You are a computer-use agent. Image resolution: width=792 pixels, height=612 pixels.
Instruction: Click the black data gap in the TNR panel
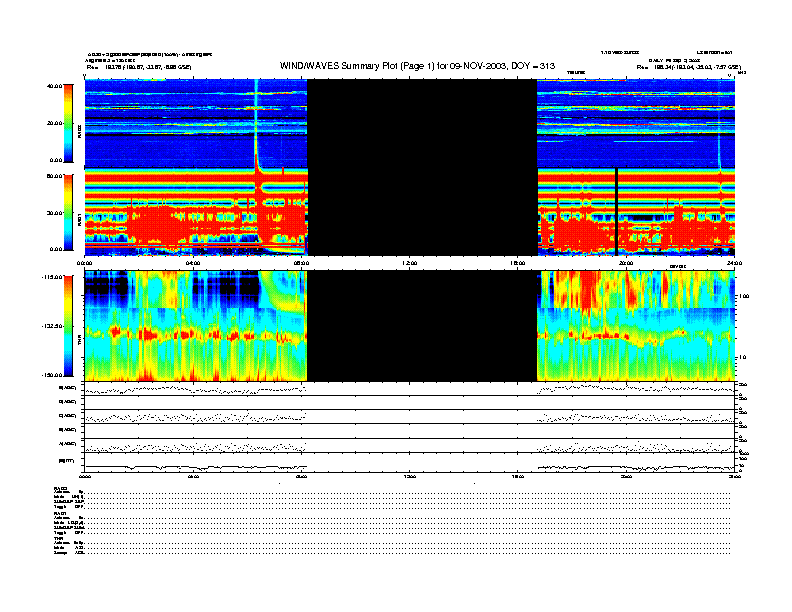coord(422,326)
